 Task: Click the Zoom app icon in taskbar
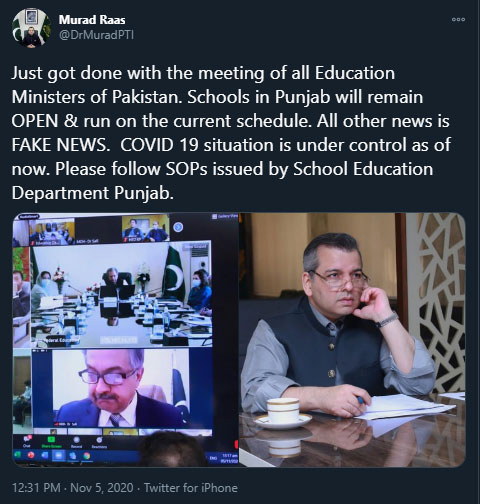pos(59,455)
